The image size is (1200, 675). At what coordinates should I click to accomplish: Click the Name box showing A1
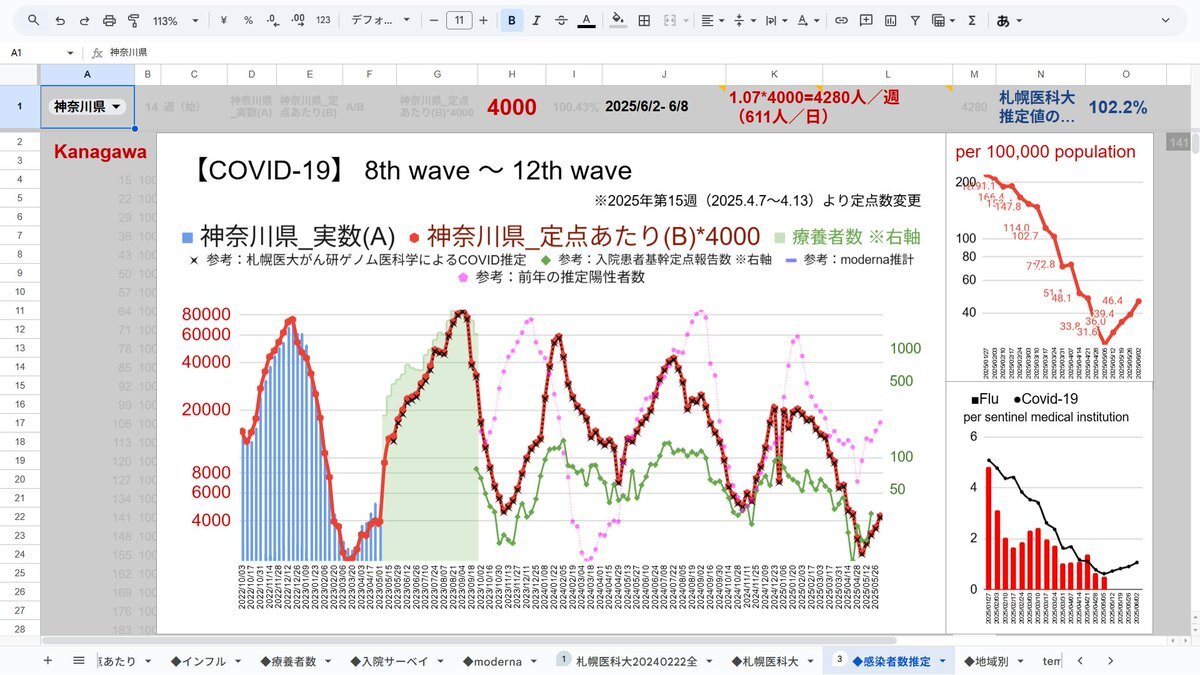coord(42,53)
